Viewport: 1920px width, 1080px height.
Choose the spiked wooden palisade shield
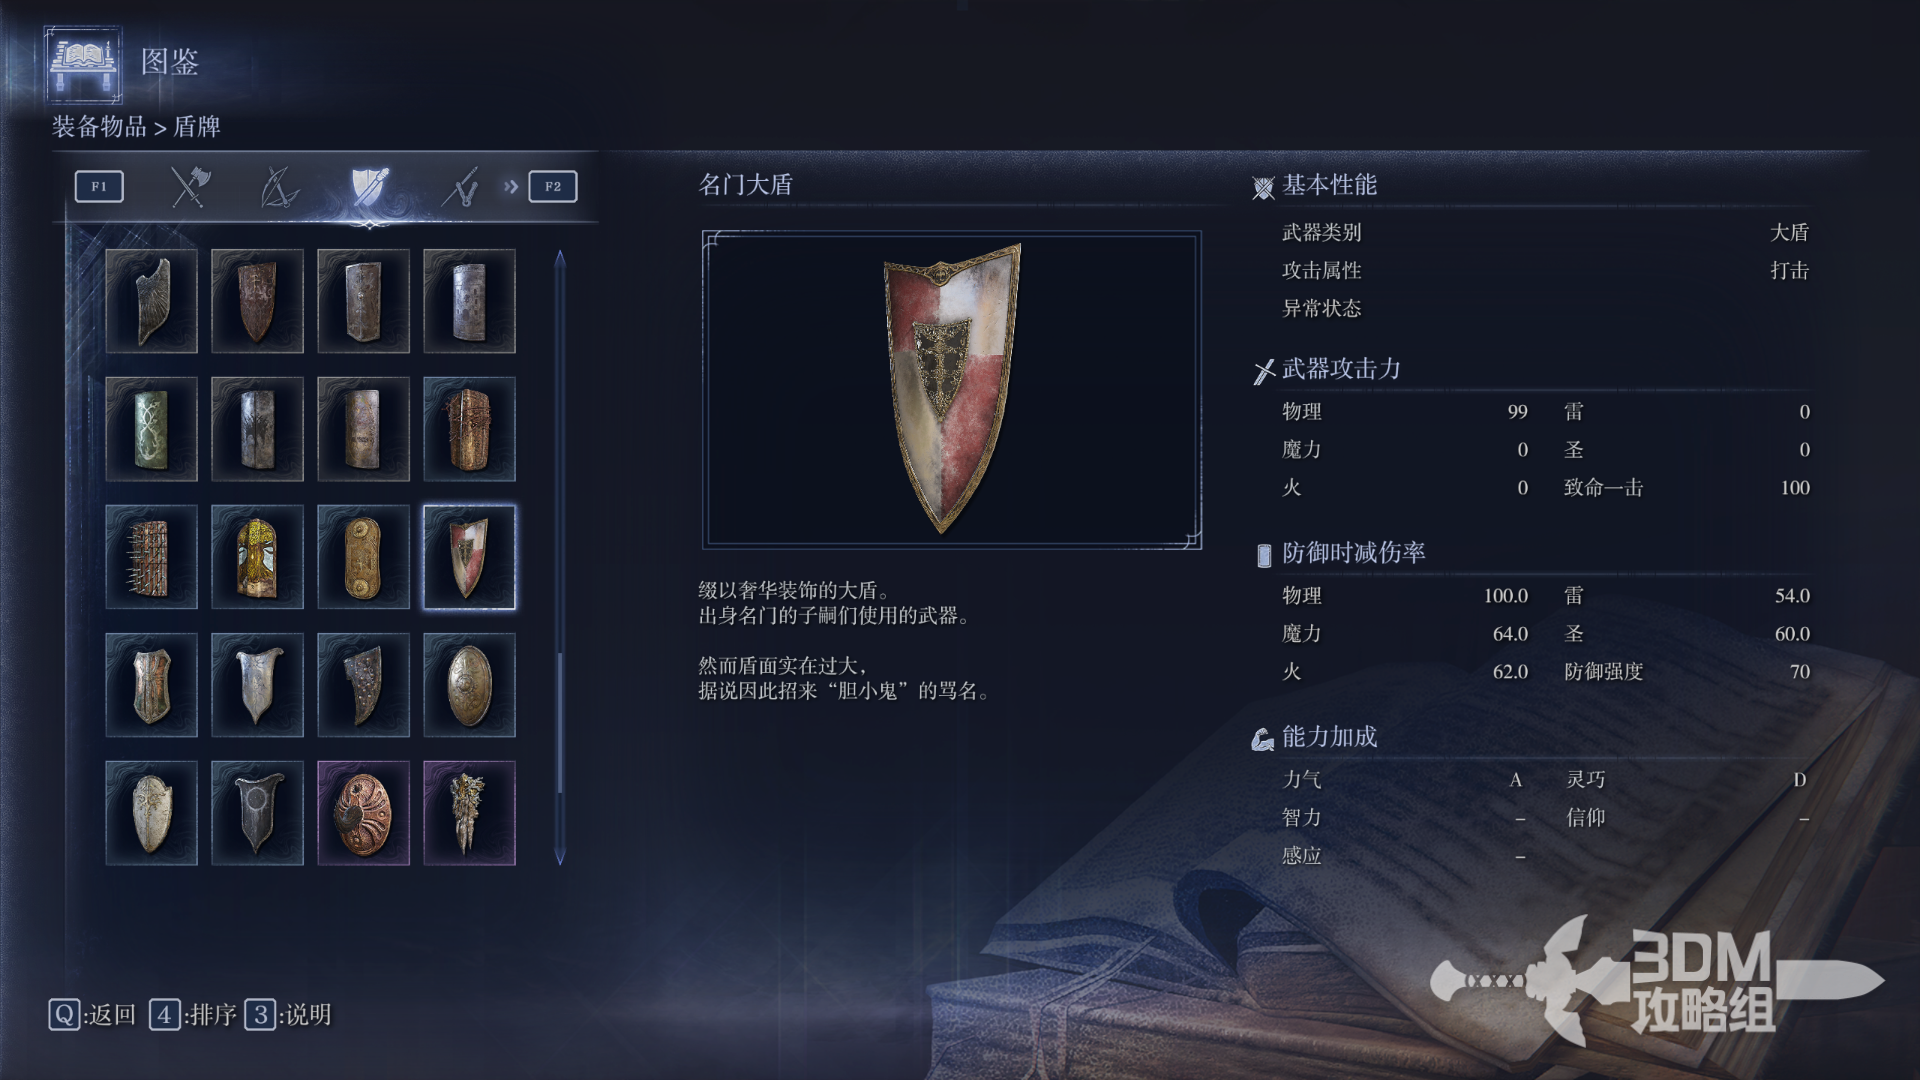click(151, 557)
